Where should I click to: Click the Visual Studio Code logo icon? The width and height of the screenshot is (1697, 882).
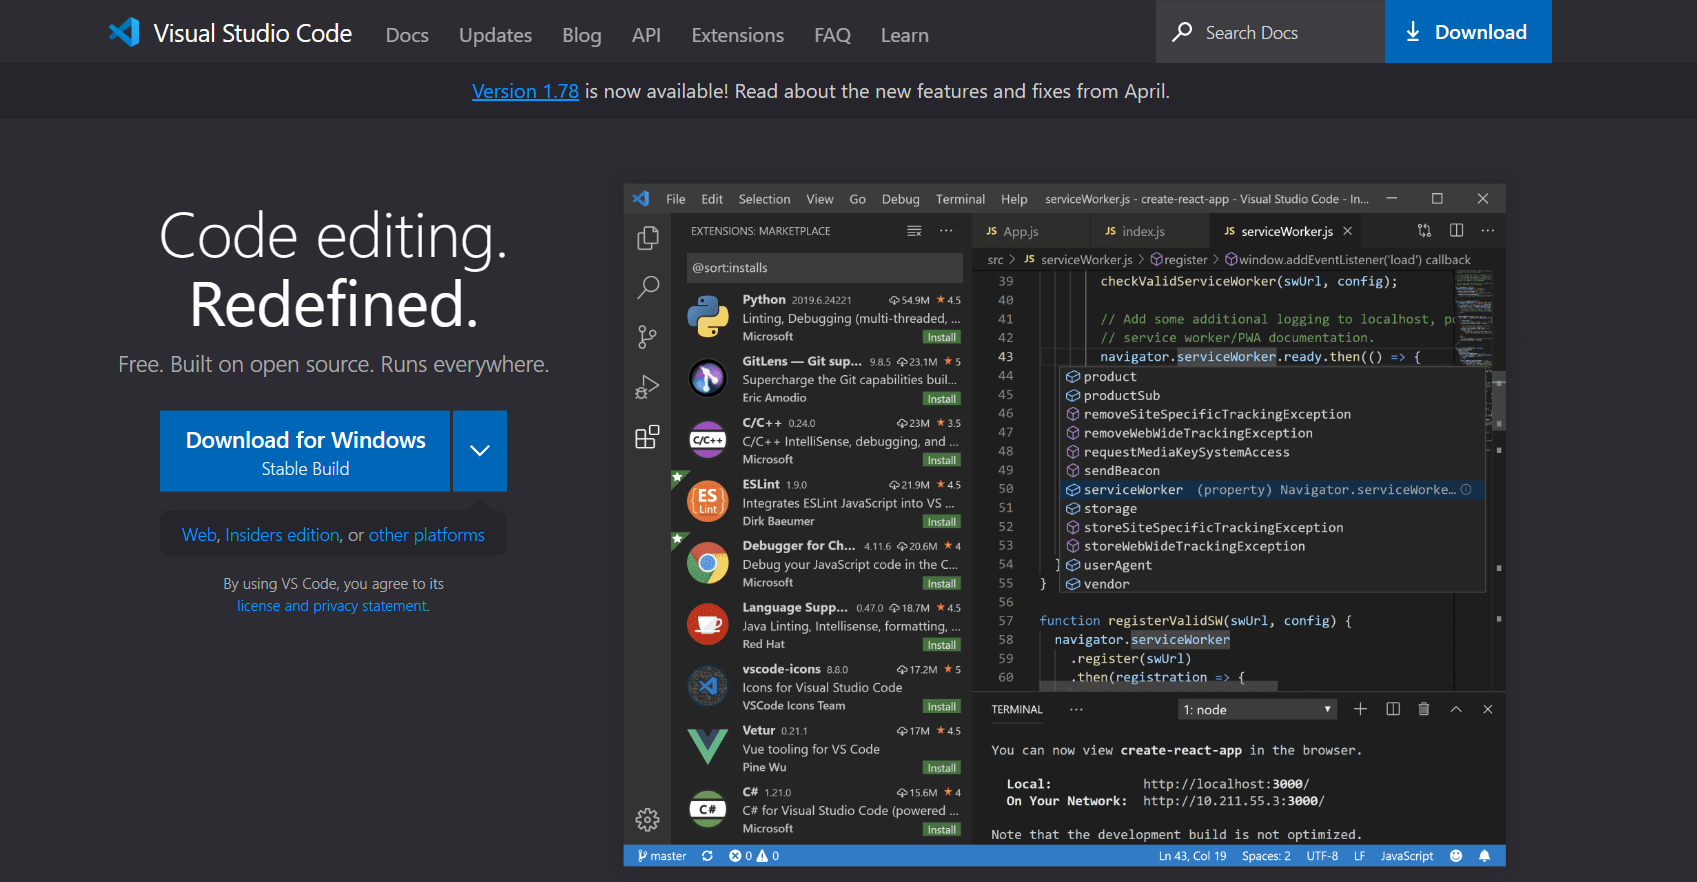tap(124, 32)
